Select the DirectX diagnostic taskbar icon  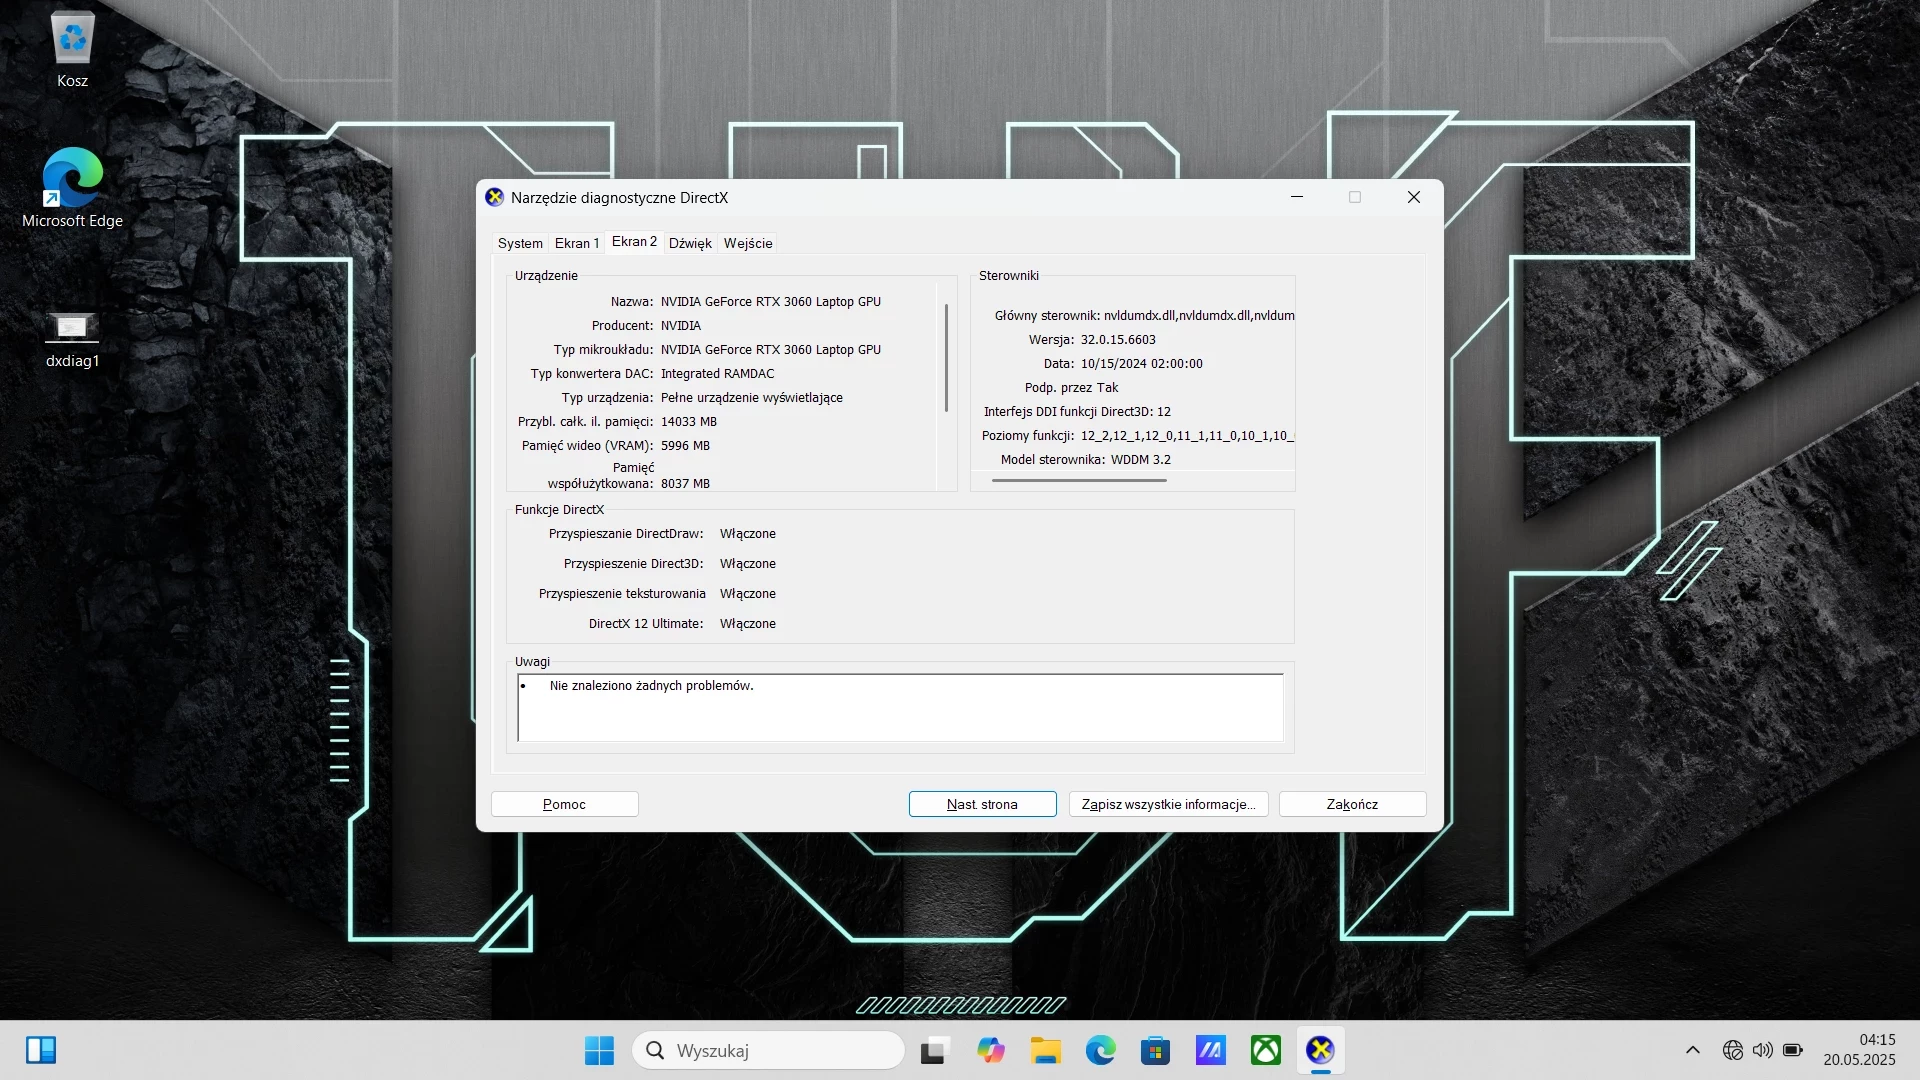[1320, 1050]
